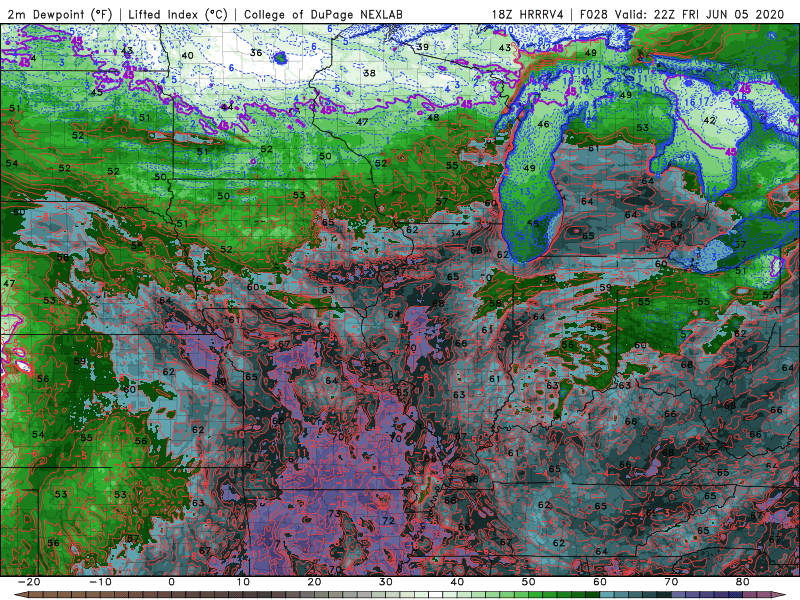This screenshot has width=800, height=600.
Task: Click the '42' dewpoint value over Lake Huron
Action: (709, 120)
